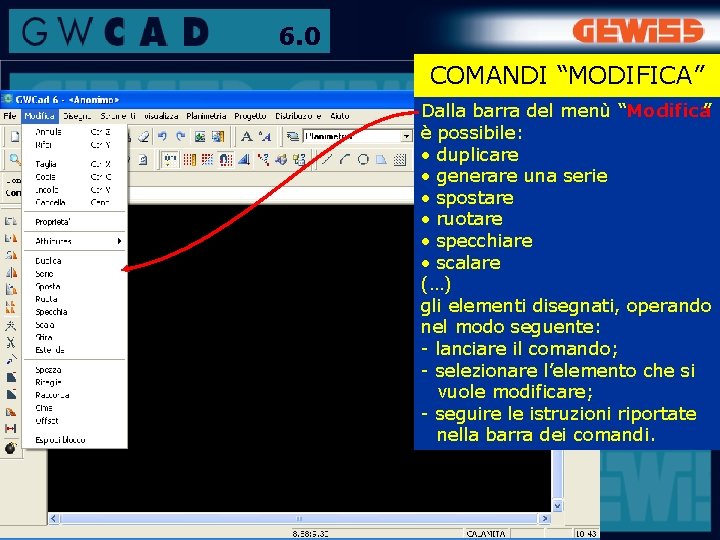Viewport: 720px width, 540px height.
Task: Choose Ruota from the Modifica menu
Action: pos(74,299)
